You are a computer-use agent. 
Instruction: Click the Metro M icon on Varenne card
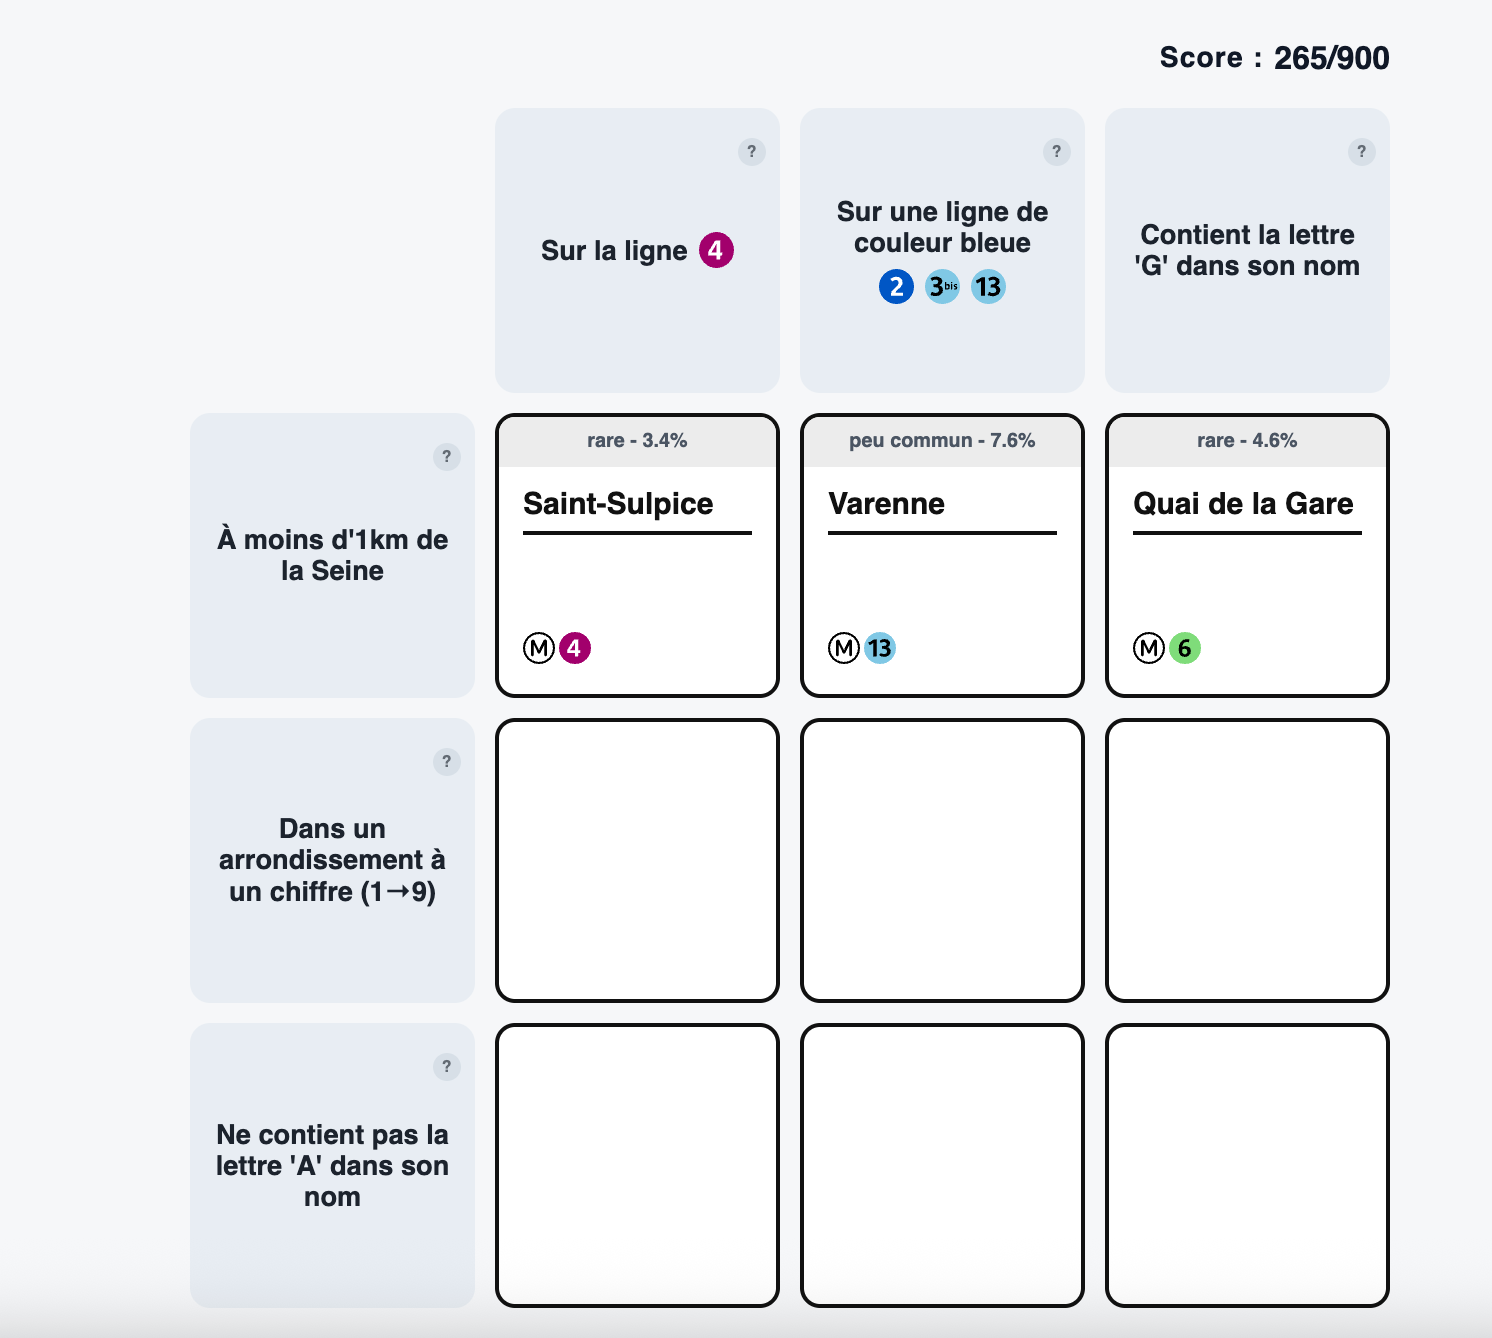tap(844, 648)
